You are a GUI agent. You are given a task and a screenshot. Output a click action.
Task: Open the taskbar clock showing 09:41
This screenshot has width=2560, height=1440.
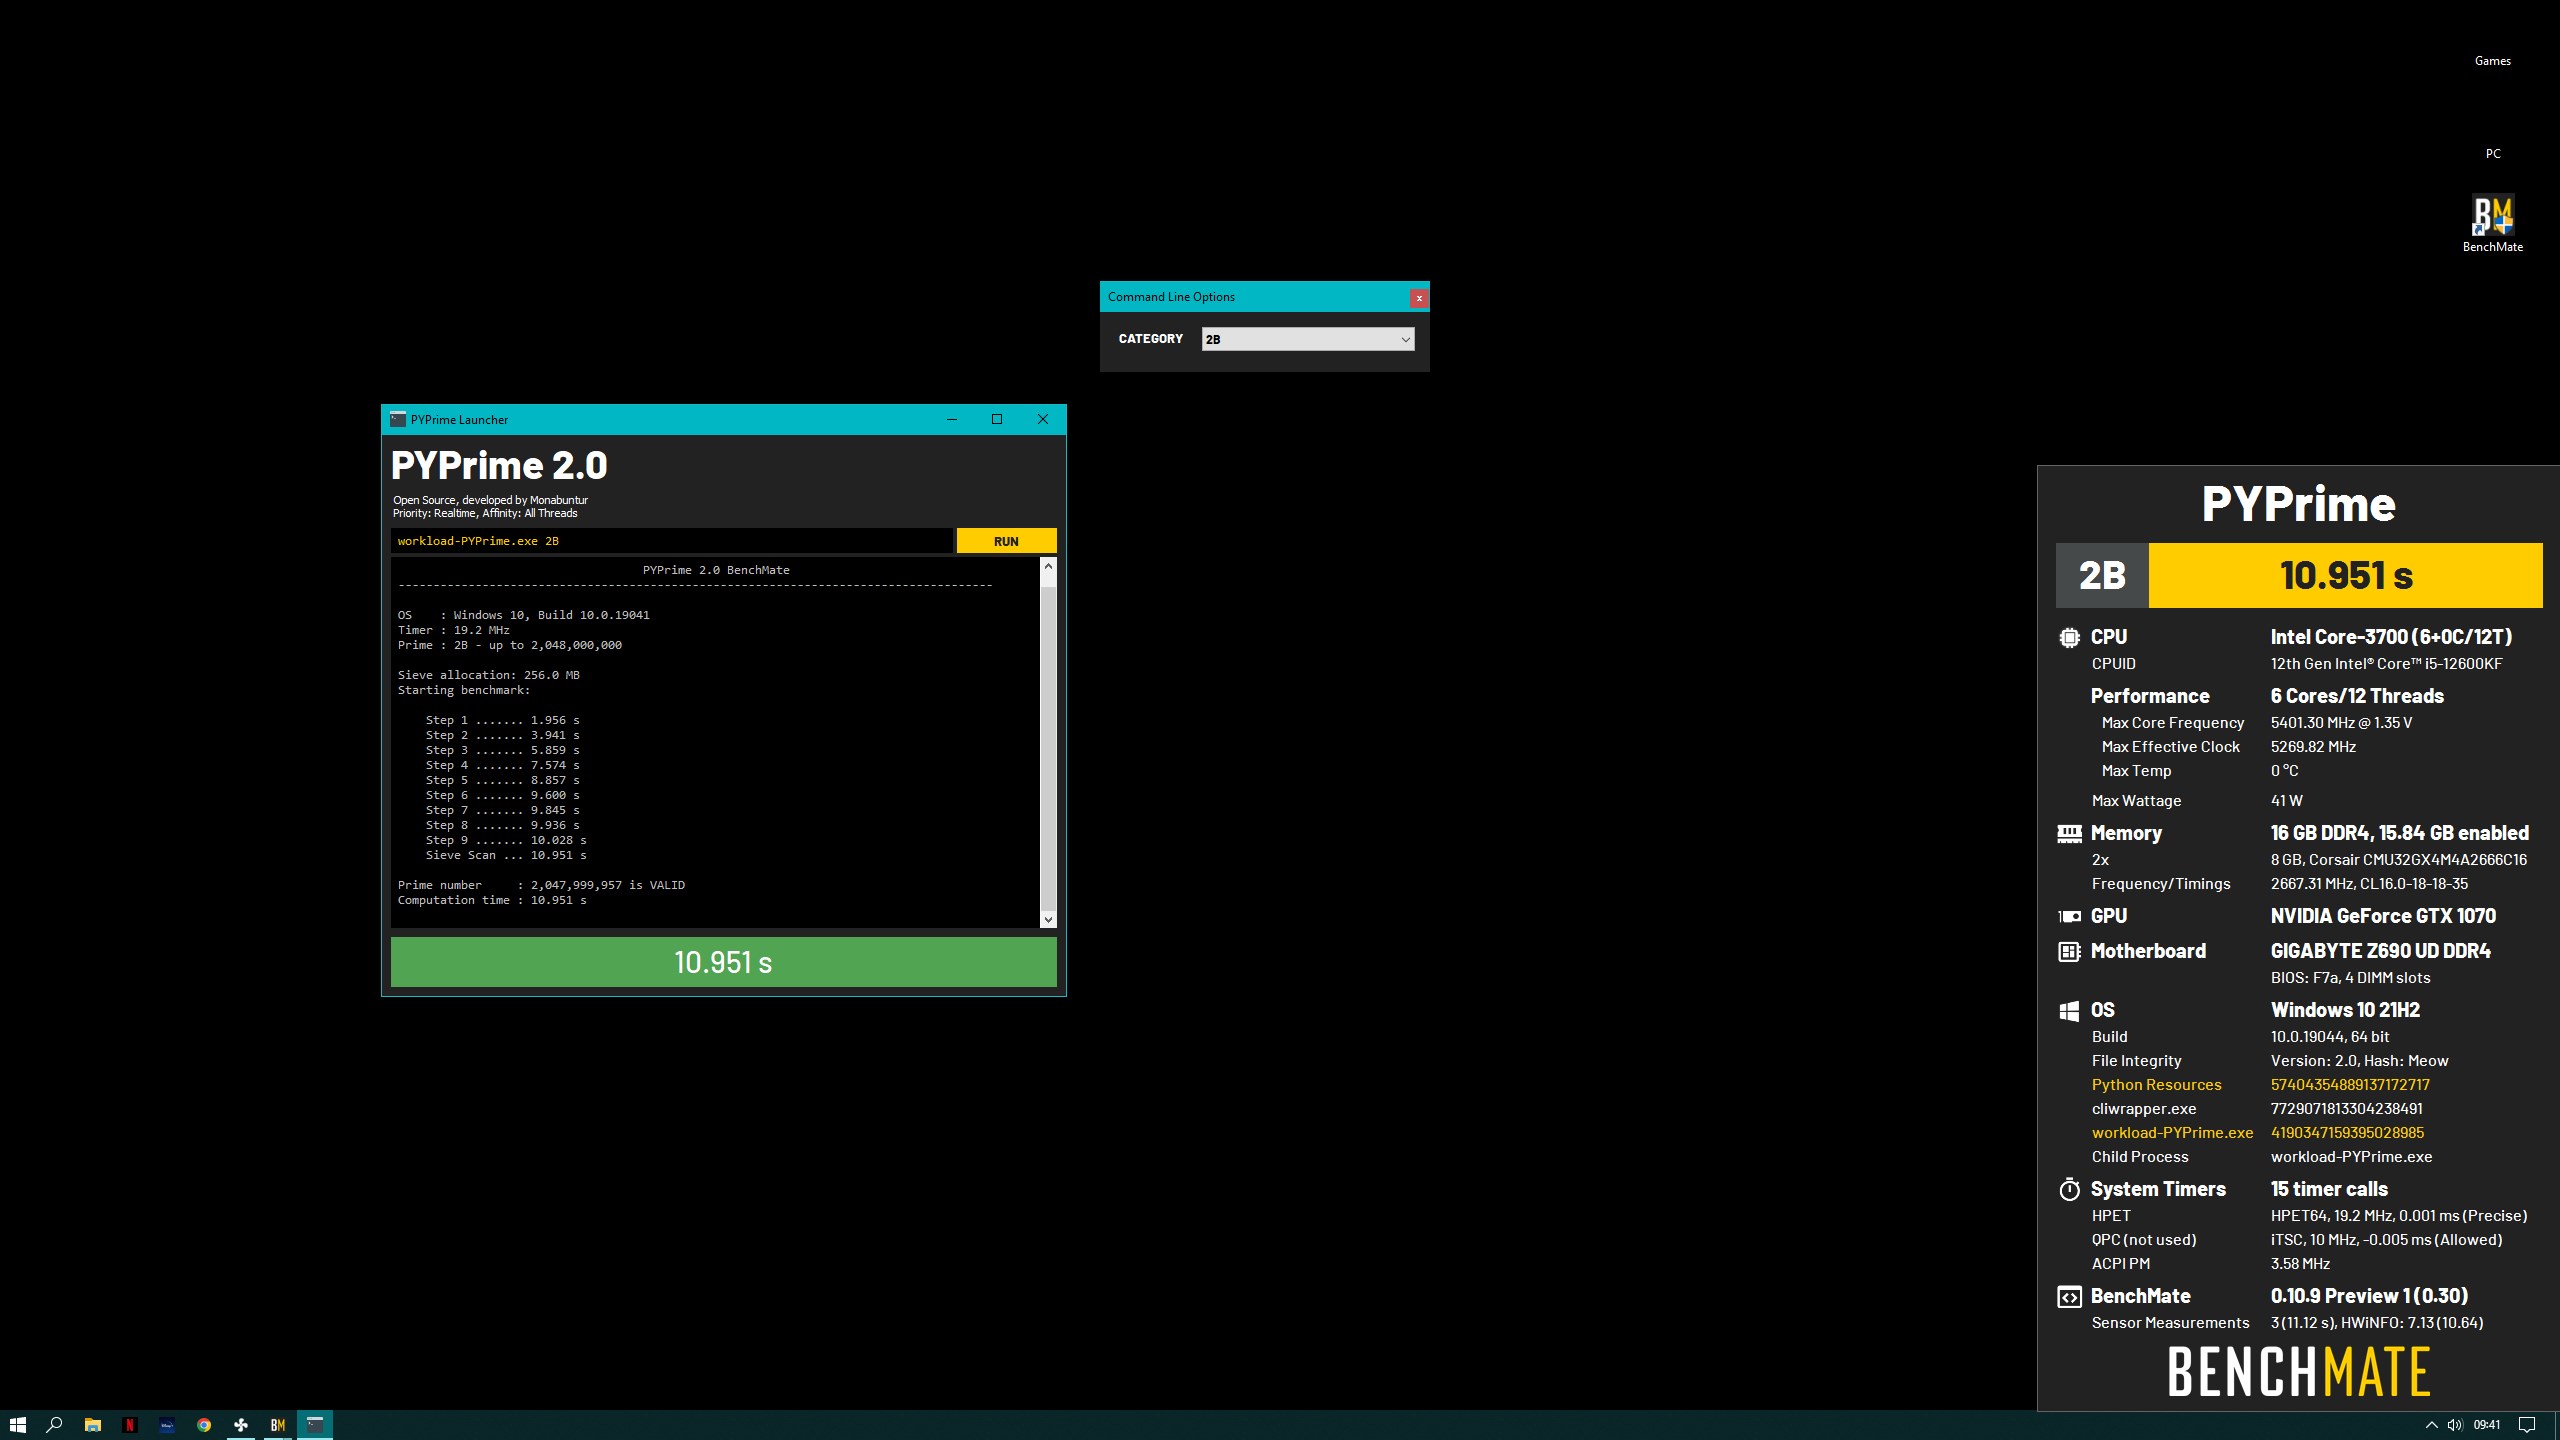2487,1425
